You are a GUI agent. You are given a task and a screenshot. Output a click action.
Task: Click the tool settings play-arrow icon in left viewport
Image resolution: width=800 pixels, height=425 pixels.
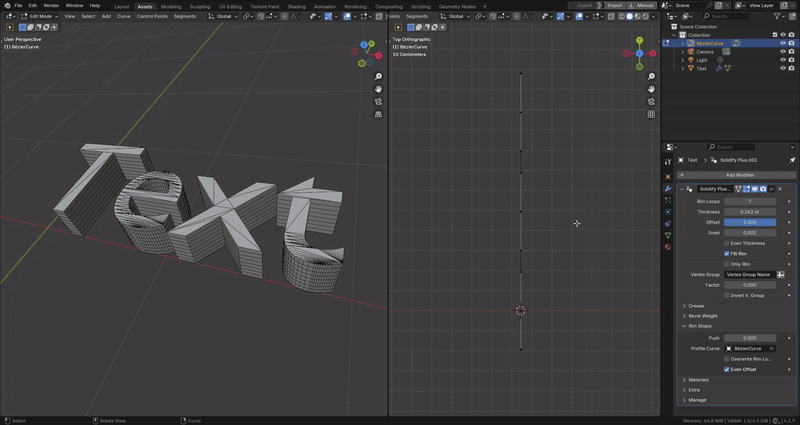[10, 27]
